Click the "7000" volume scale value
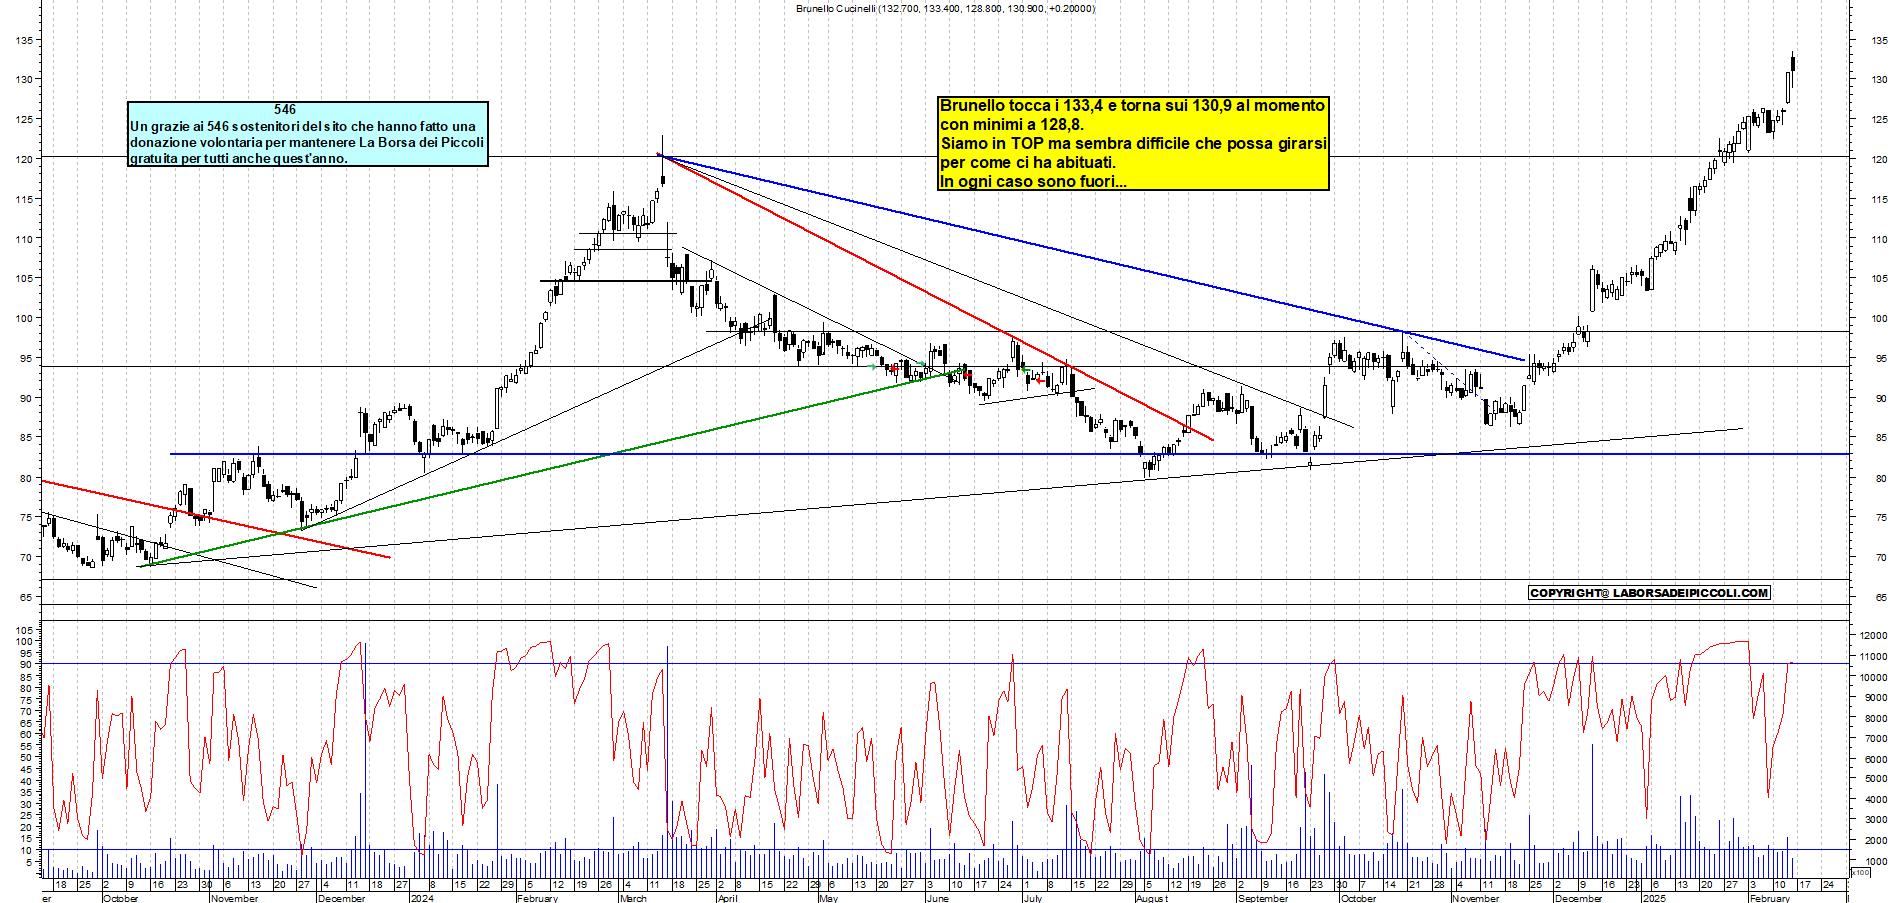Viewport: 1890px width, 903px height. (1876, 739)
